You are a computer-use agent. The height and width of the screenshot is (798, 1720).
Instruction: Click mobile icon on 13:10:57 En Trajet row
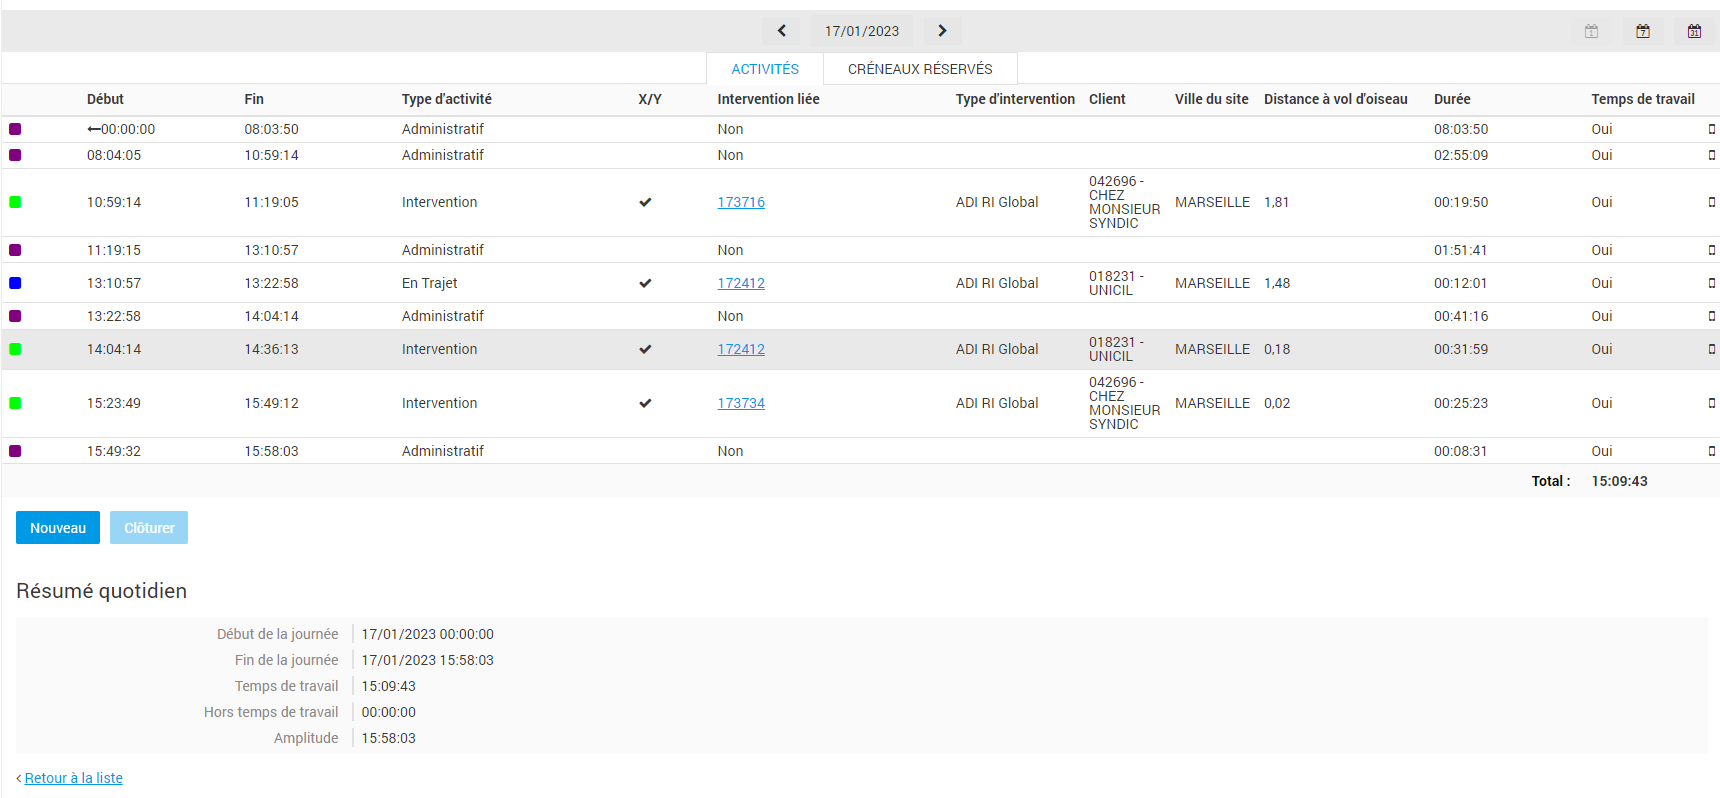coord(1711,283)
